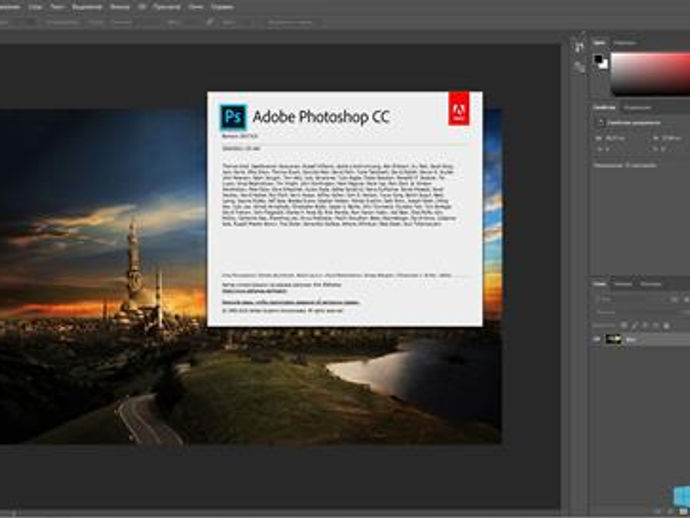Switch to the Коррекция (Adjustments) tab

[x=637, y=108]
